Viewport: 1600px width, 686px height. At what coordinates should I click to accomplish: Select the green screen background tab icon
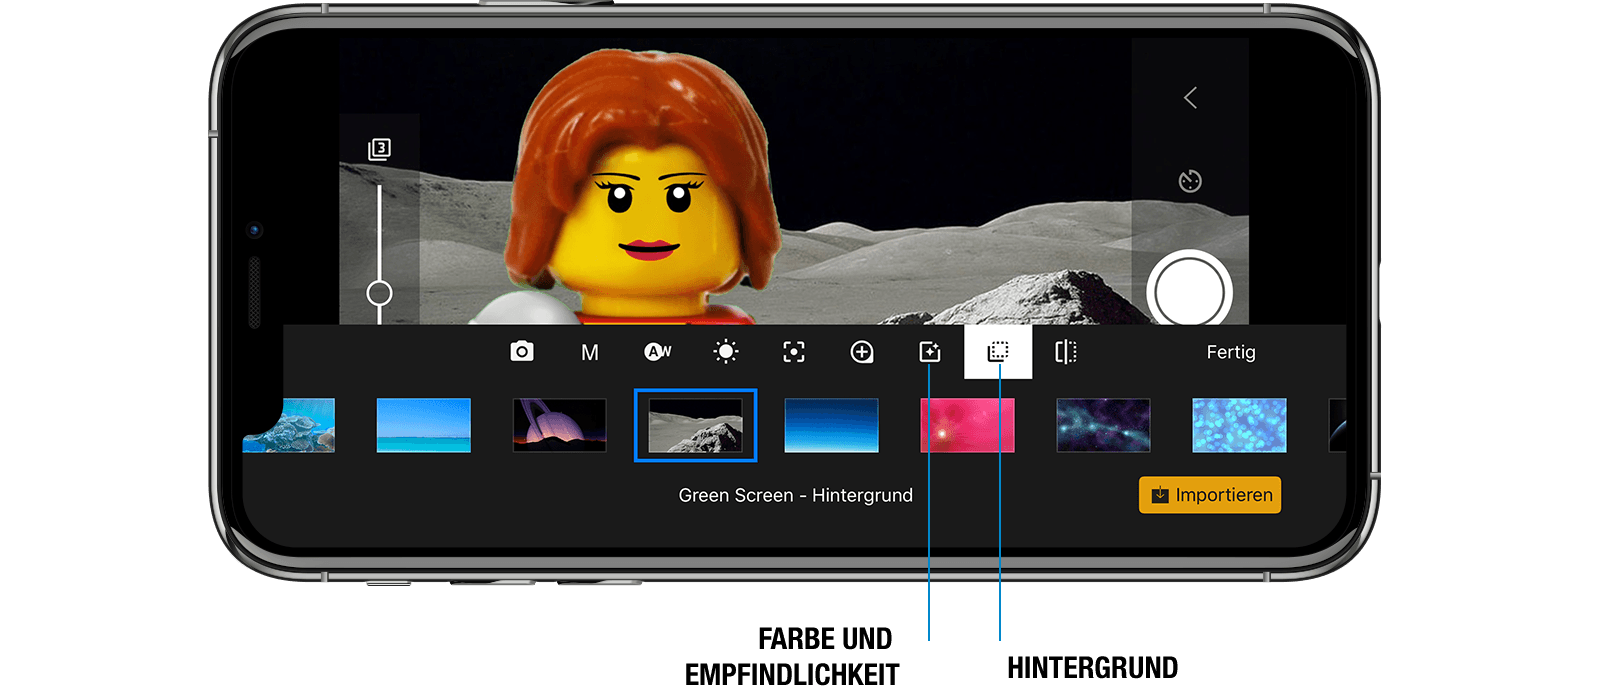pyautogui.click(x=998, y=352)
